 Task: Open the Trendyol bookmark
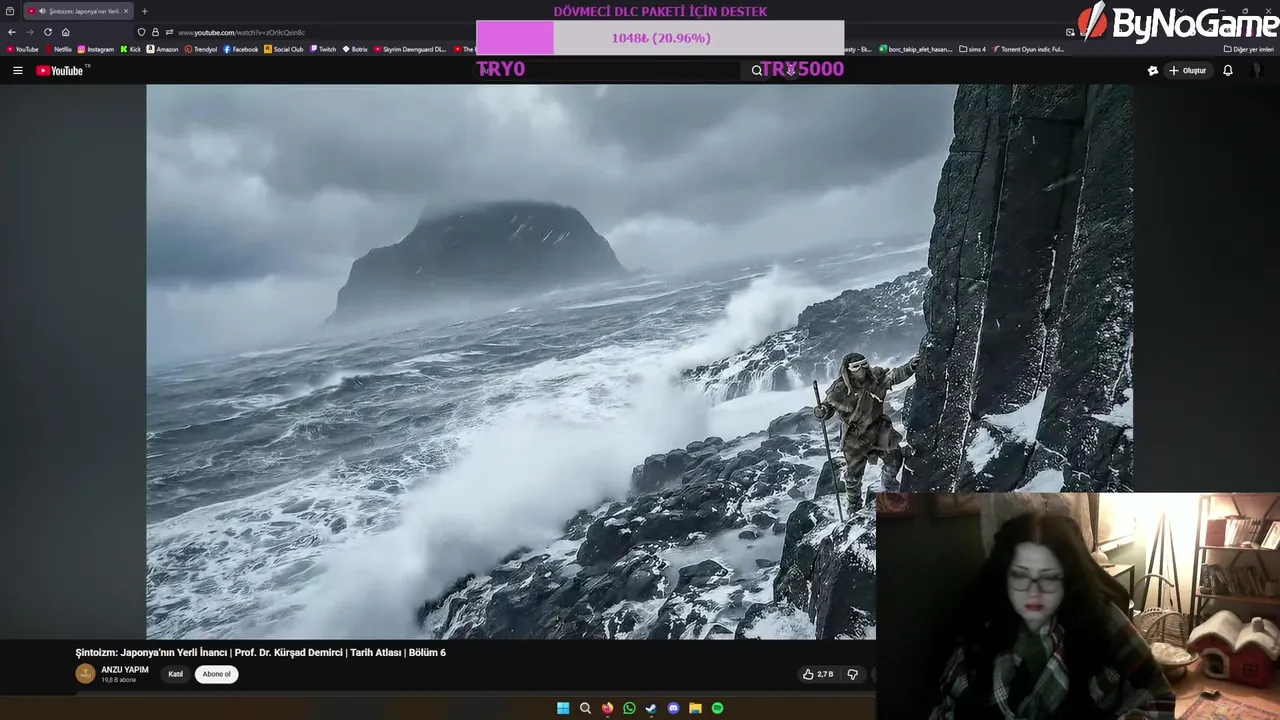pyautogui.click(x=201, y=49)
